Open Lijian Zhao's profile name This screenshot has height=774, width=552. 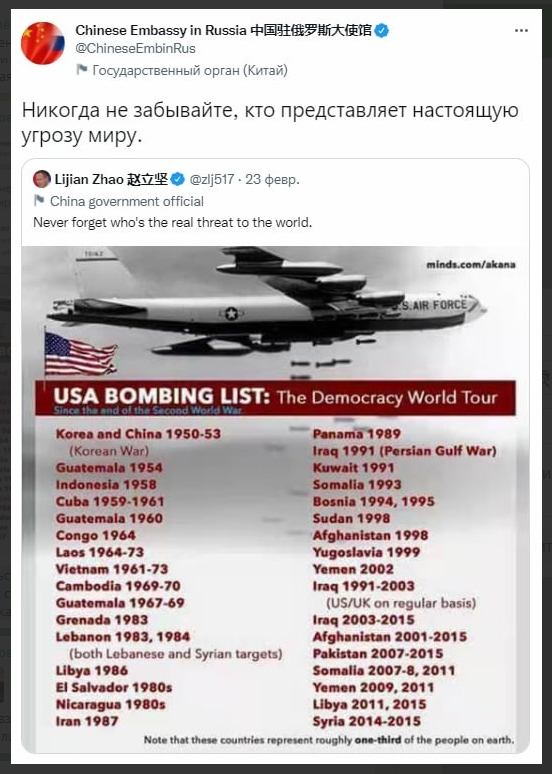click(x=111, y=179)
